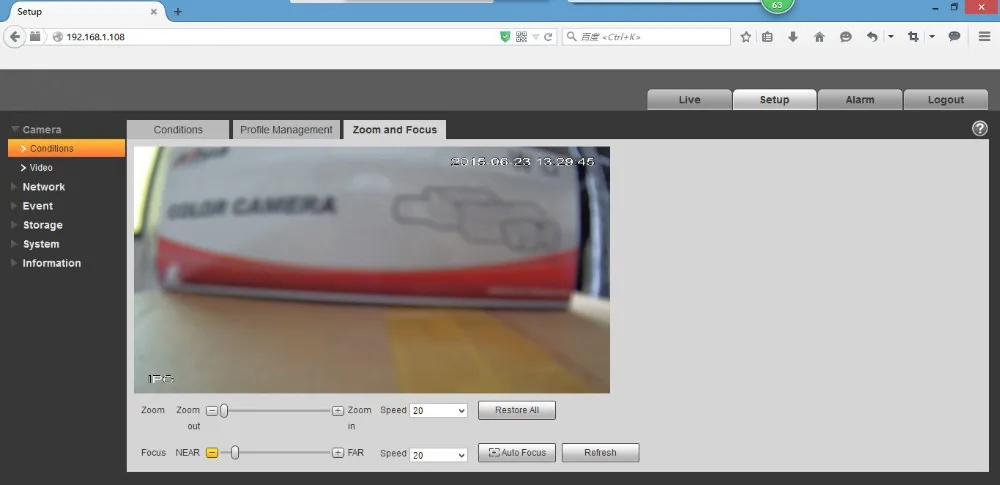Viewport: 1000px width, 485px height.
Task: Click the Auto Focus button
Action: [517, 452]
